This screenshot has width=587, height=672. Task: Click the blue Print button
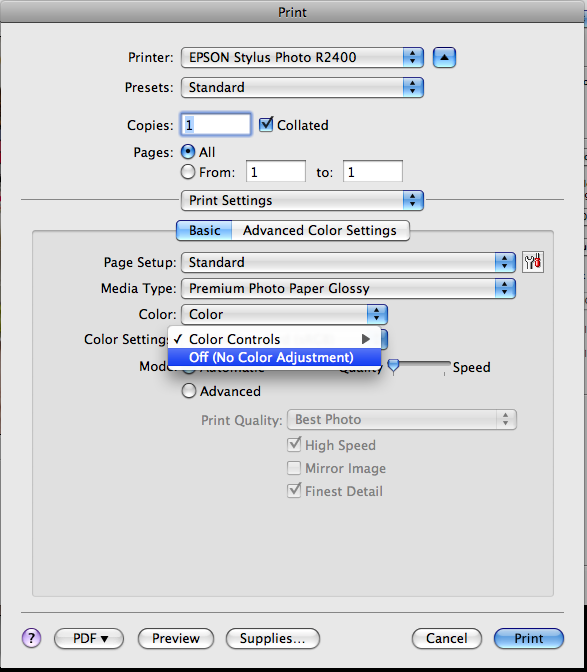click(x=529, y=639)
